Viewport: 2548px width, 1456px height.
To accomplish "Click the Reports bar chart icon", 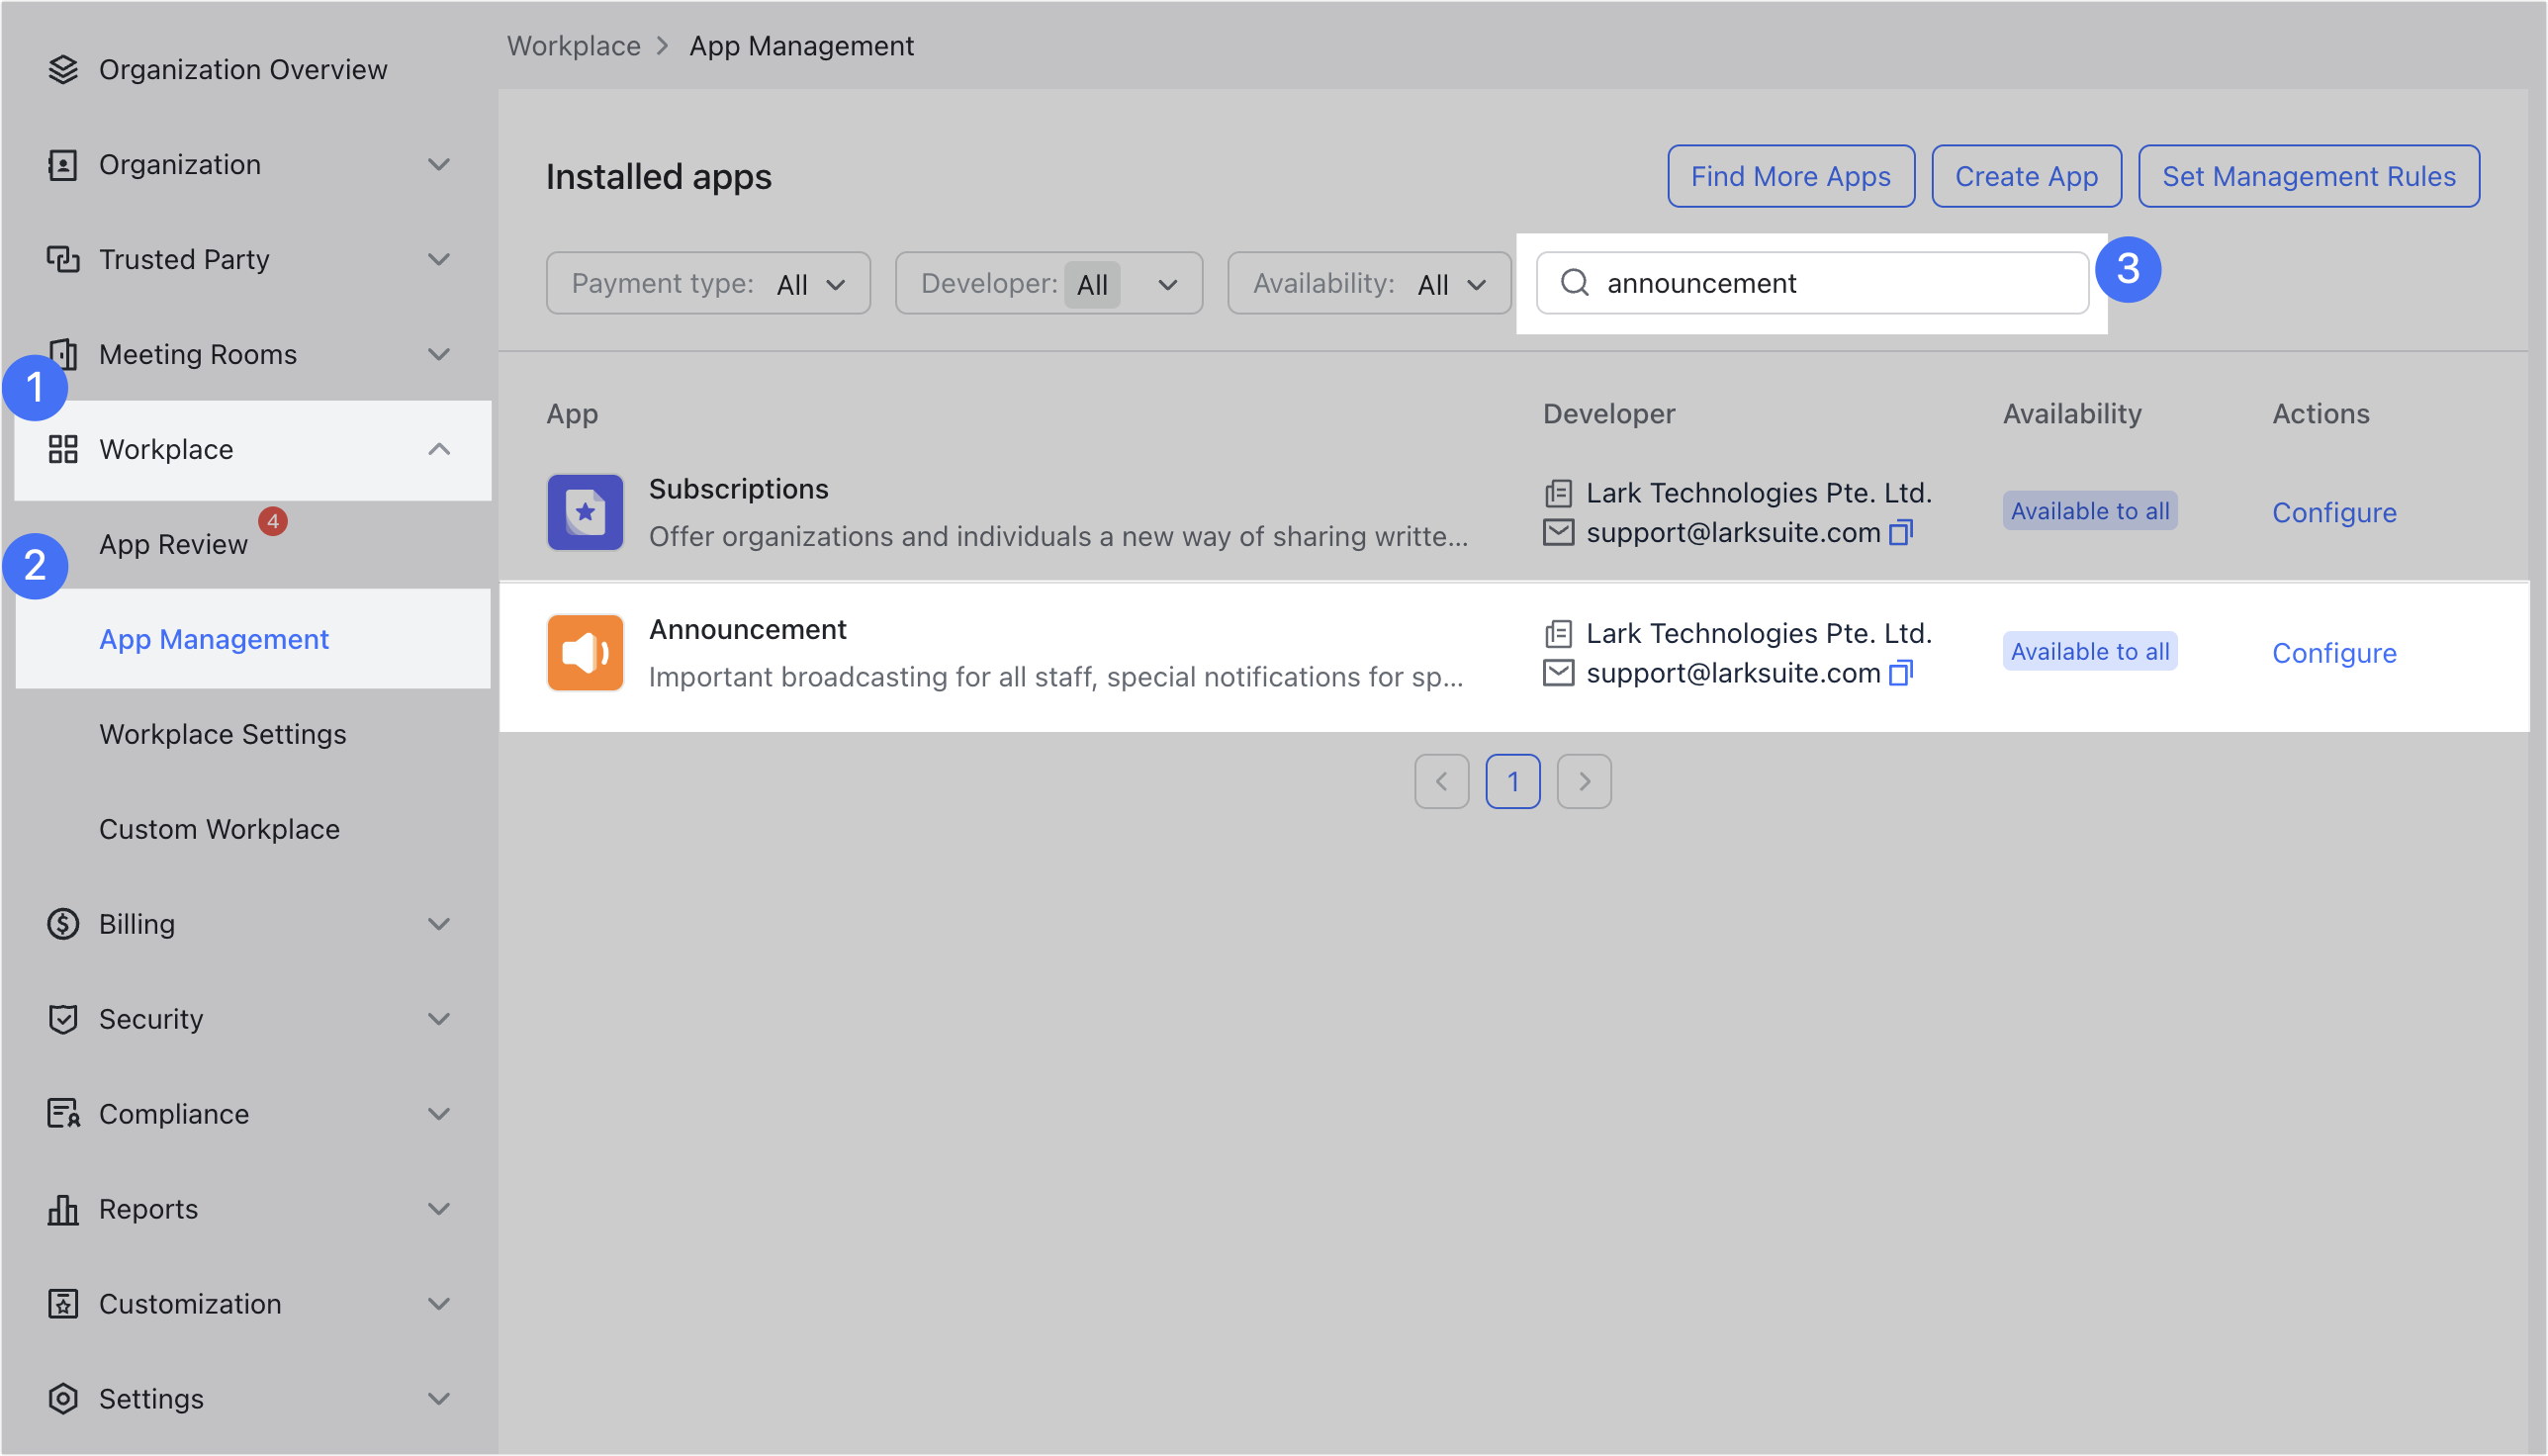I will pyautogui.click(x=63, y=1209).
